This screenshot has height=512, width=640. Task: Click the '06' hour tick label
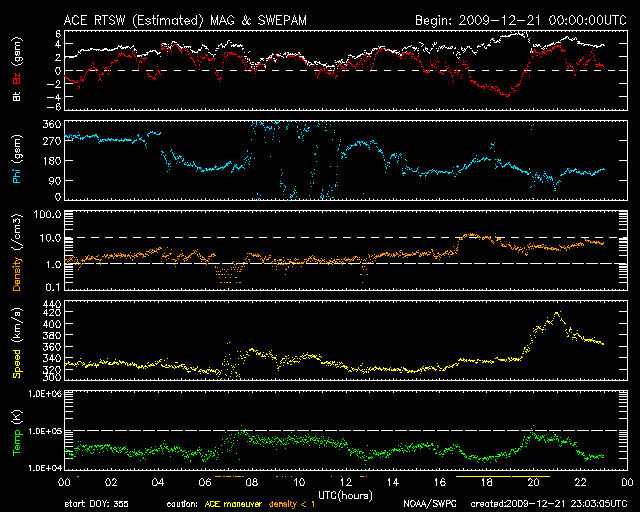click(x=205, y=483)
